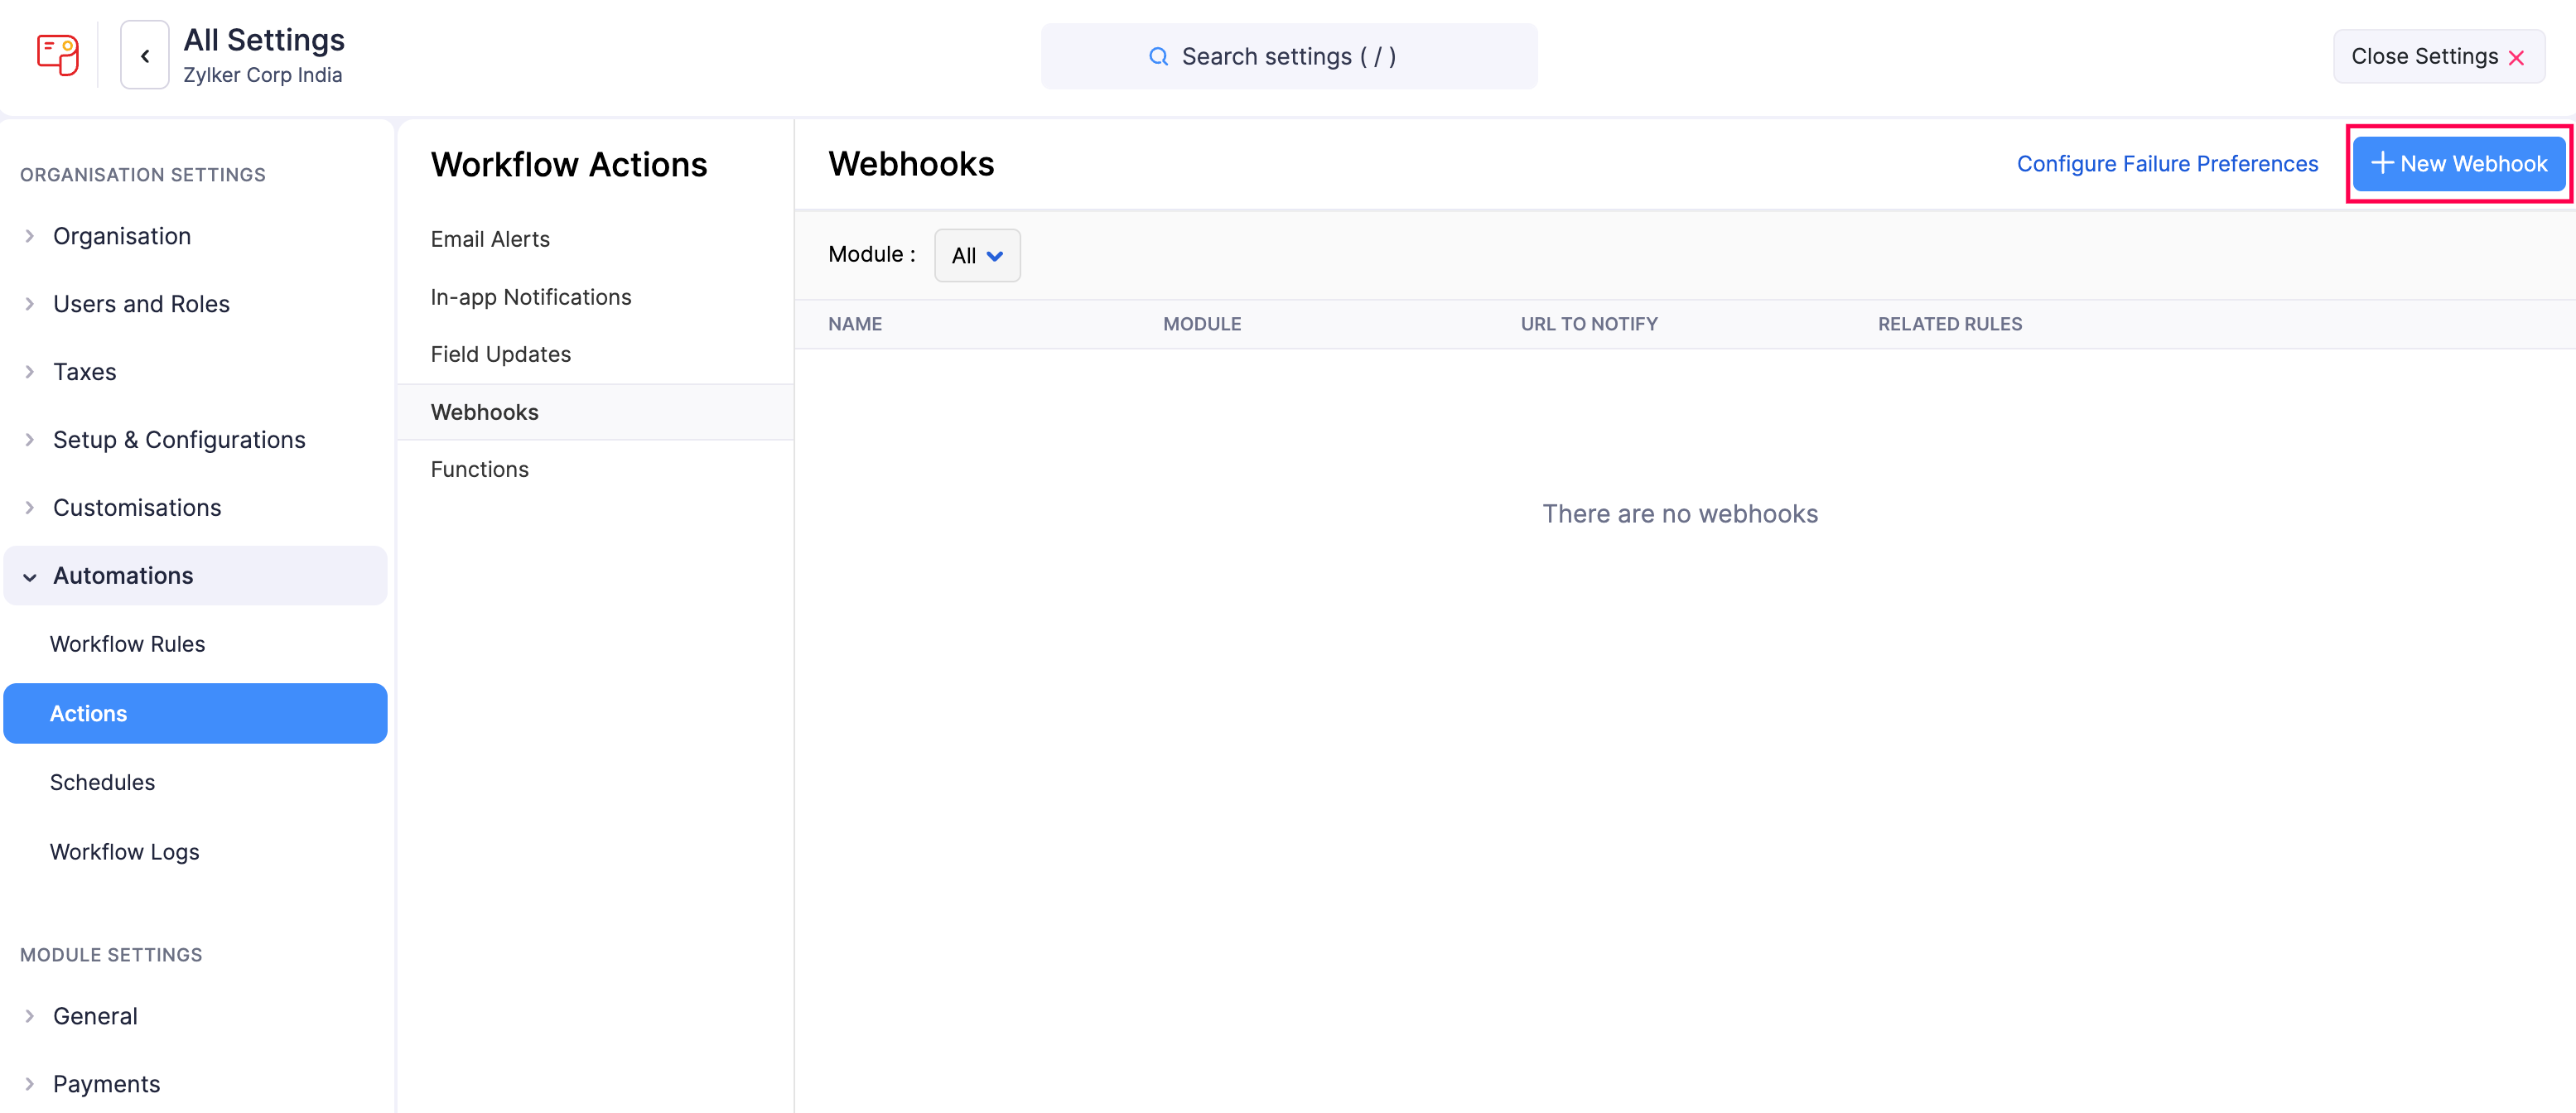Click RELATED RULES column header
The width and height of the screenshot is (2576, 1113).
1950,324
